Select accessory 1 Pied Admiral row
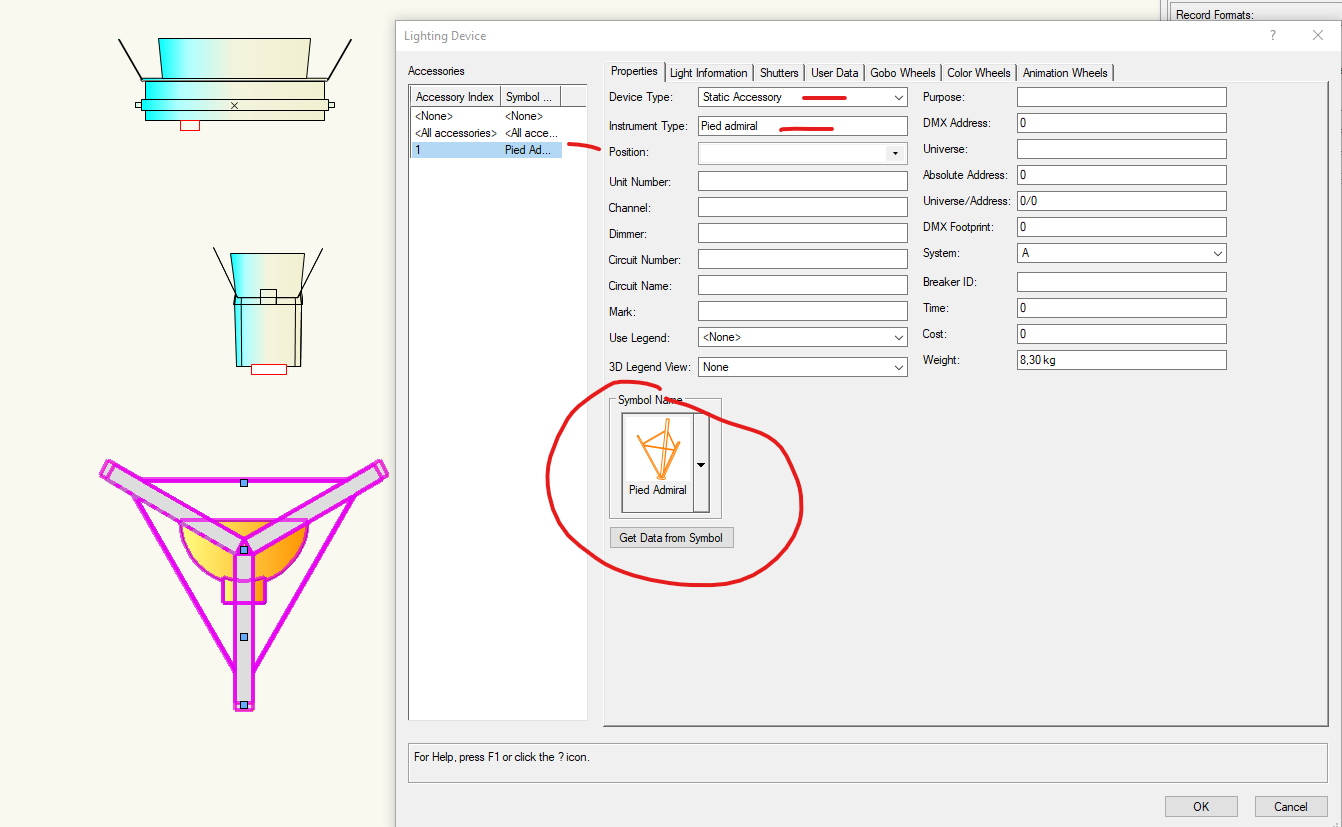The image size is (1342, 827). tap(486, 150)
